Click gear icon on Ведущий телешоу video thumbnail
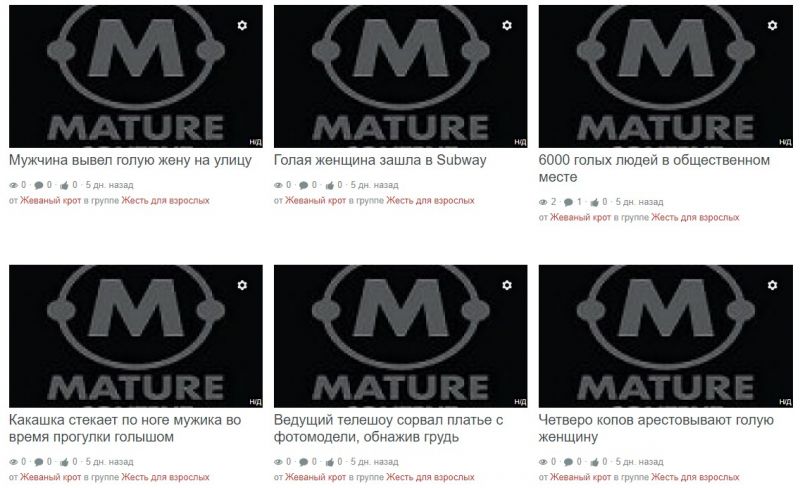 (x=507, y=285)
